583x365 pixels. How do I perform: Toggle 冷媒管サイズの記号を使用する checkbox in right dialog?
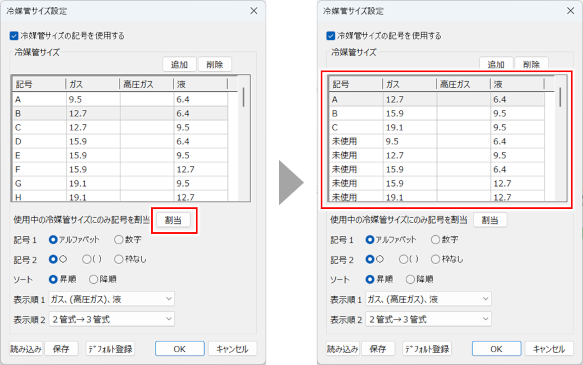[331, 36]
